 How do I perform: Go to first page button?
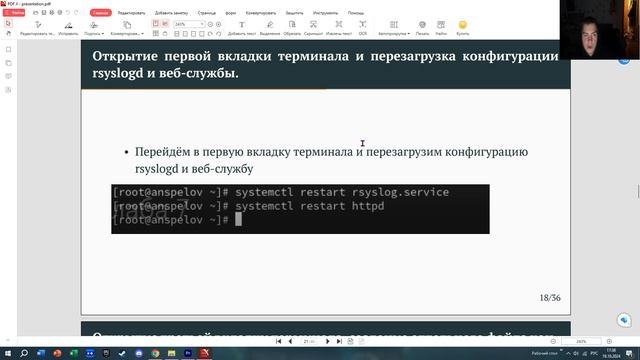tap(278, 341)
